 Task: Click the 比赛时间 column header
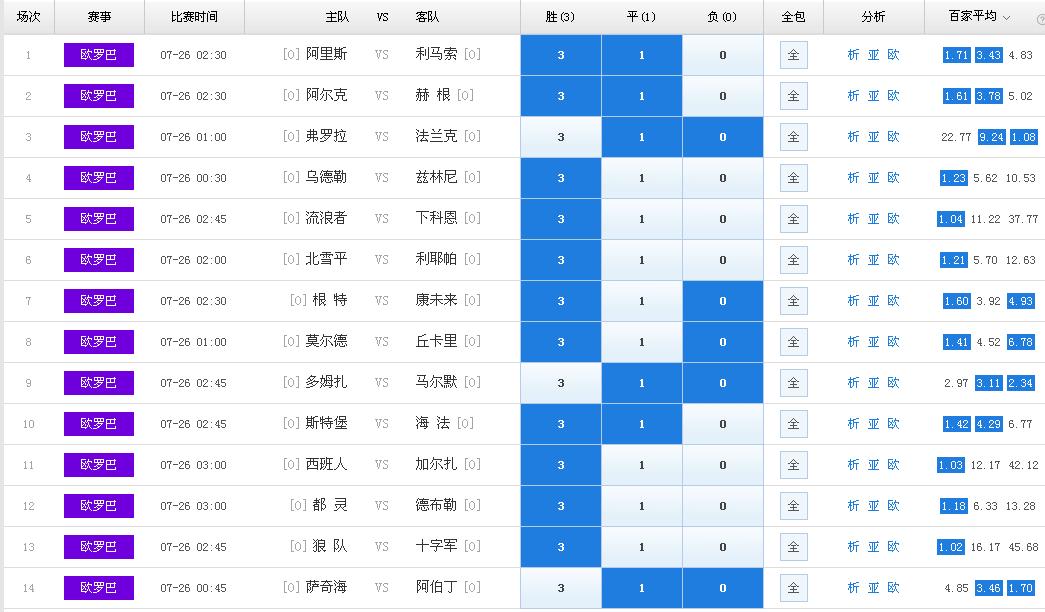point(194,17)
